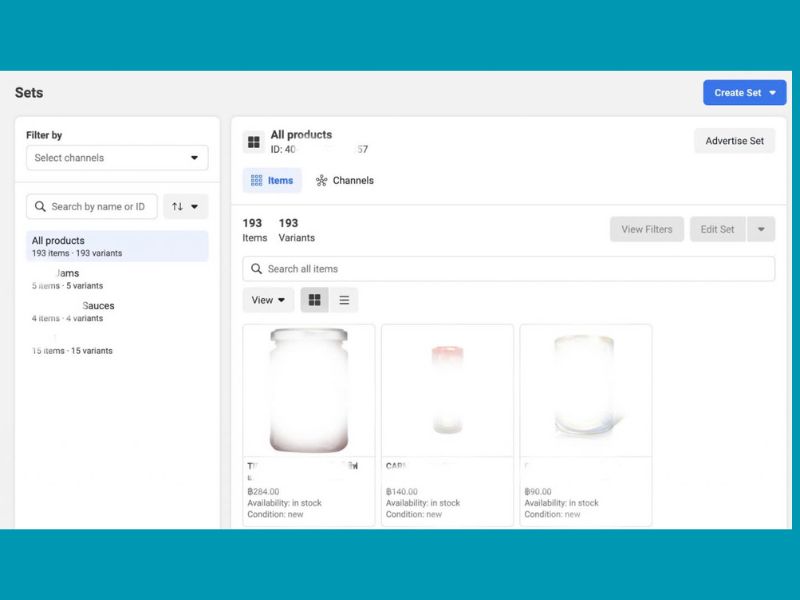Click the All products ID text

click(319, 149)
